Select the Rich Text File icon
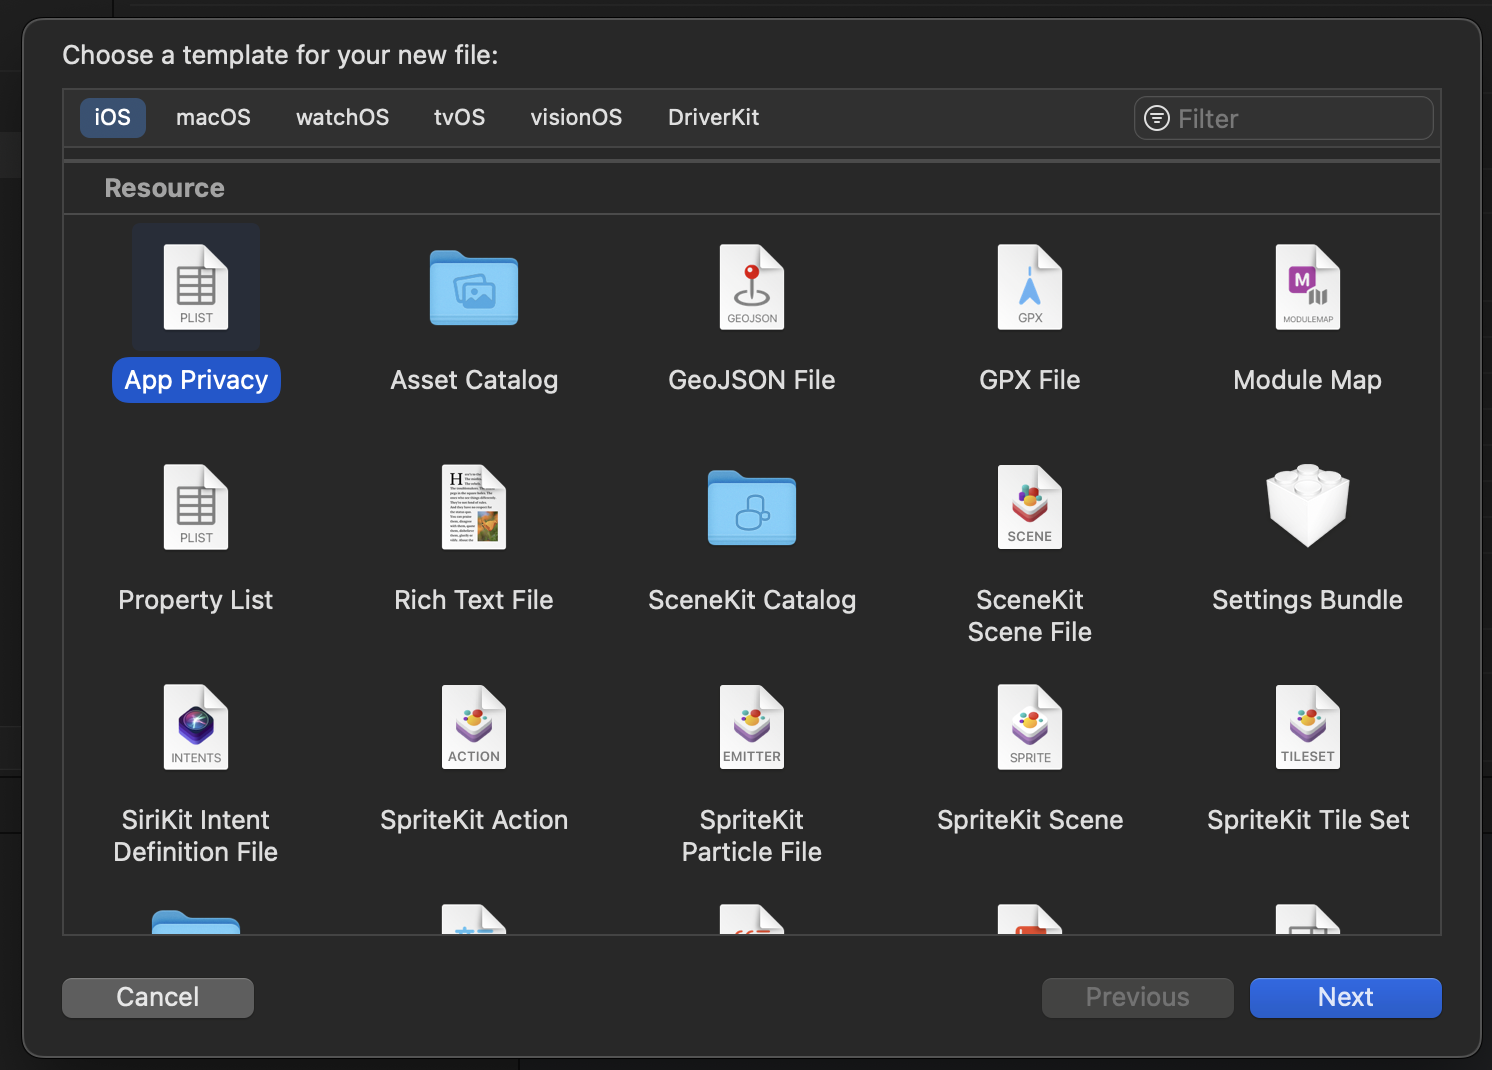This screenshot has width=1492, height=1070. click(474, 508)
